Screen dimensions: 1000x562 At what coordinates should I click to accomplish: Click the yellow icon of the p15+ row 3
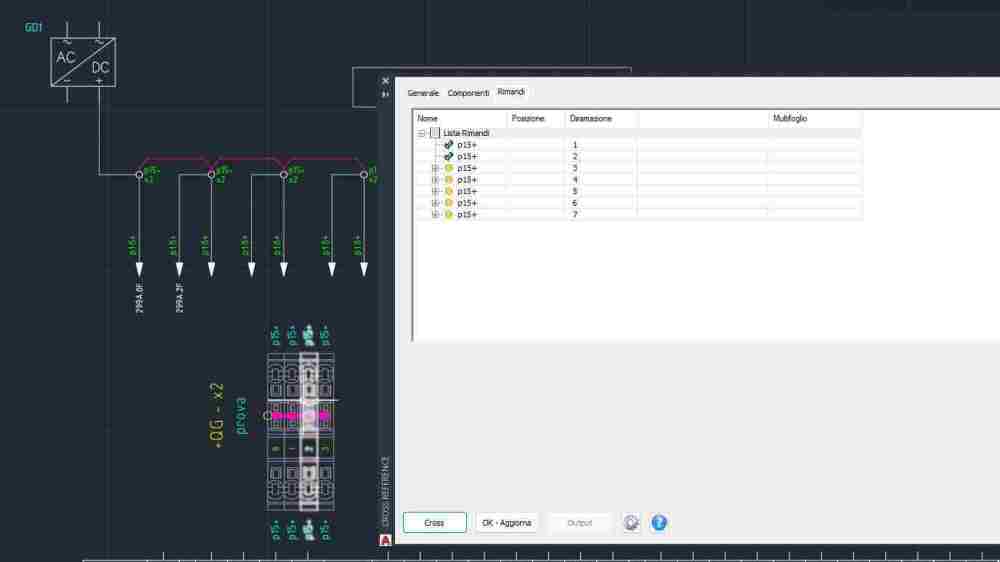(x=448, y=168)
